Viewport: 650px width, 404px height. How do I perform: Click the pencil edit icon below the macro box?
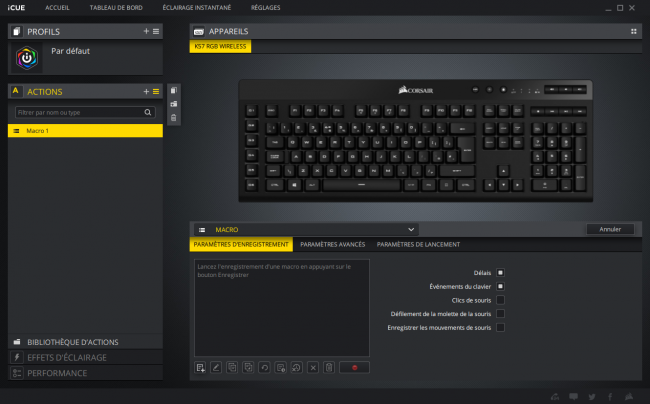tap(216, 368)
